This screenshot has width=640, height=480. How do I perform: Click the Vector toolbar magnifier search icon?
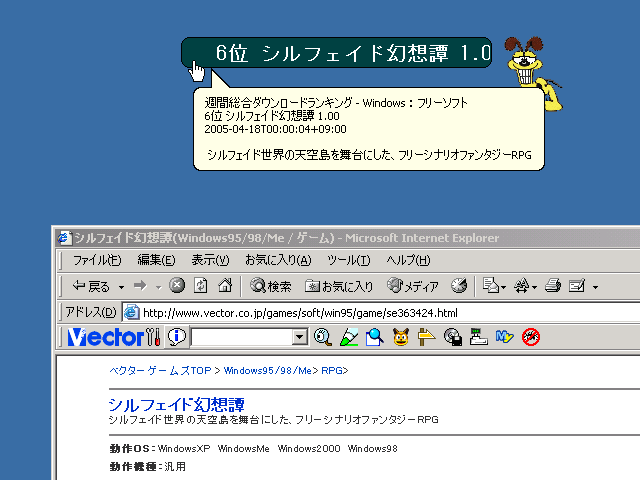click(x=323, y=337)
